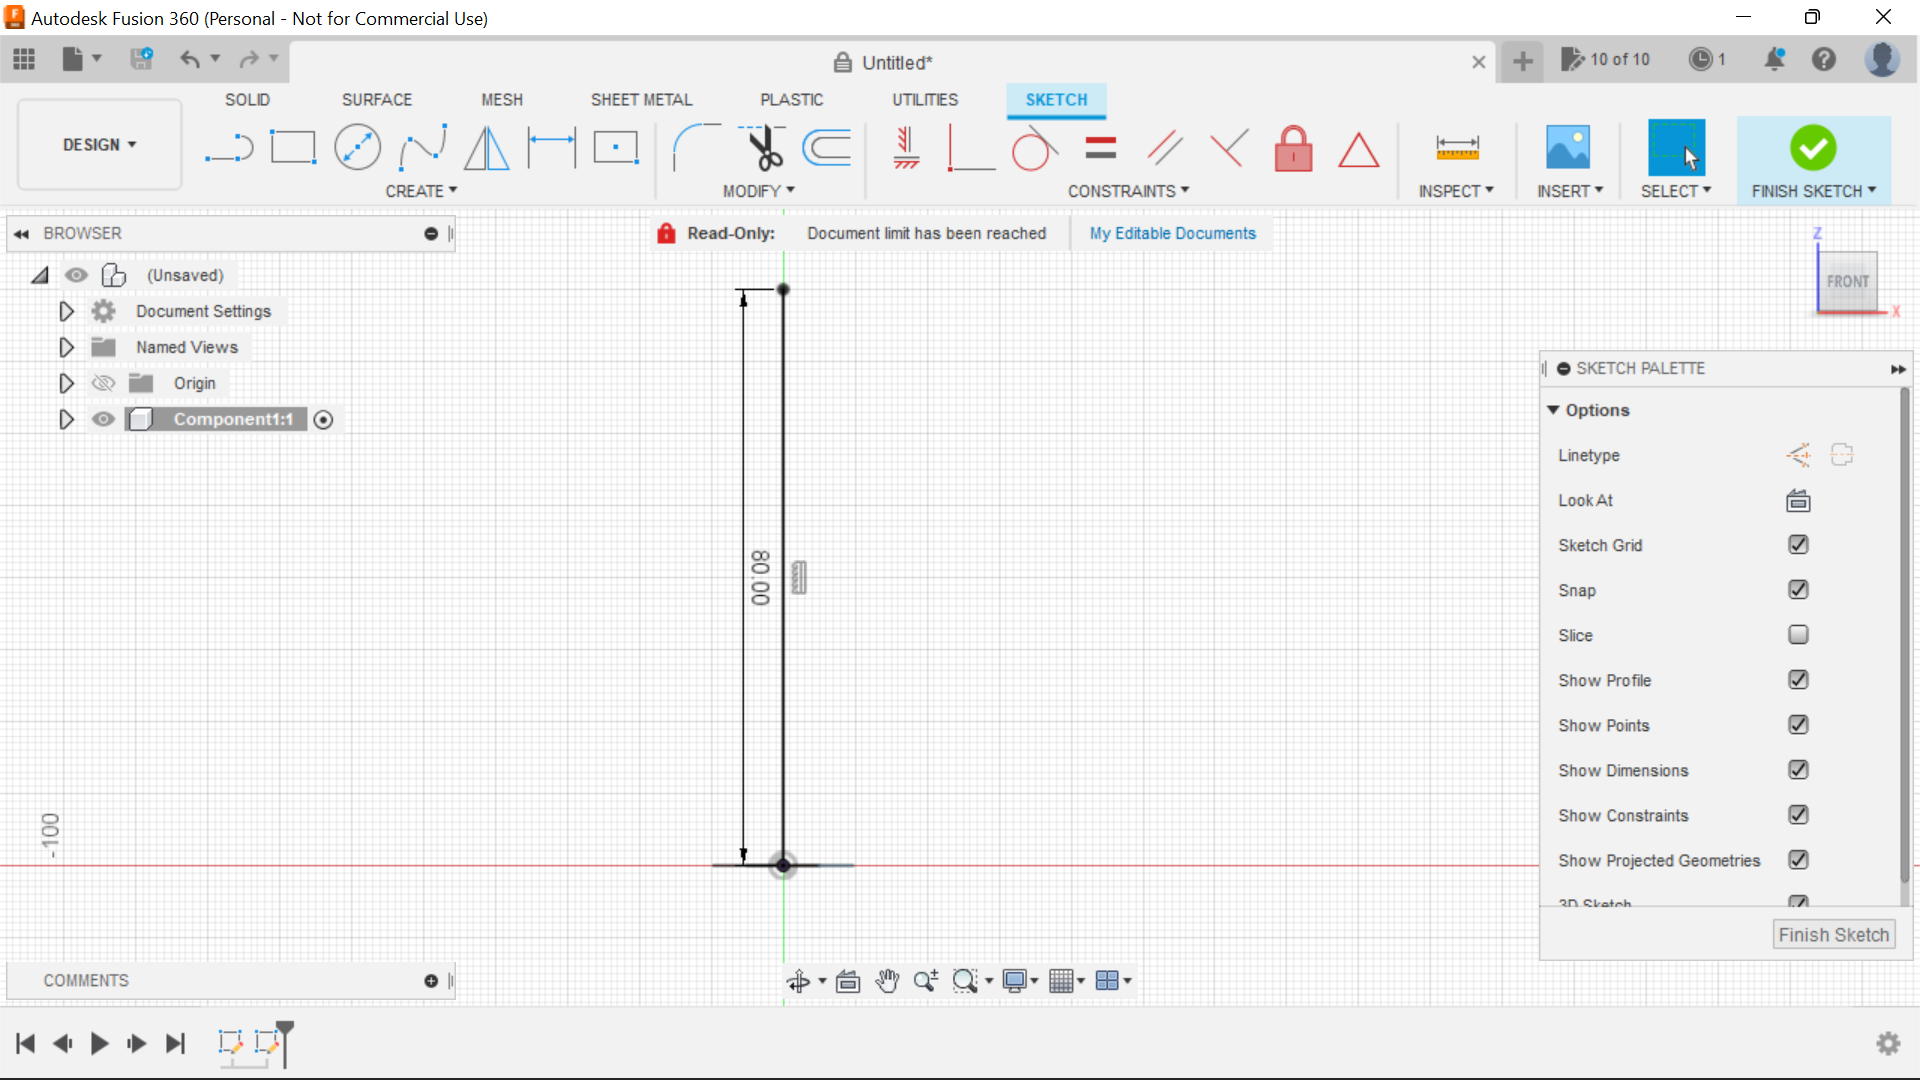Select the 2-Point Rectangle tool
The width and height of the screenshot is (1920, 1080).
(293, 147)
